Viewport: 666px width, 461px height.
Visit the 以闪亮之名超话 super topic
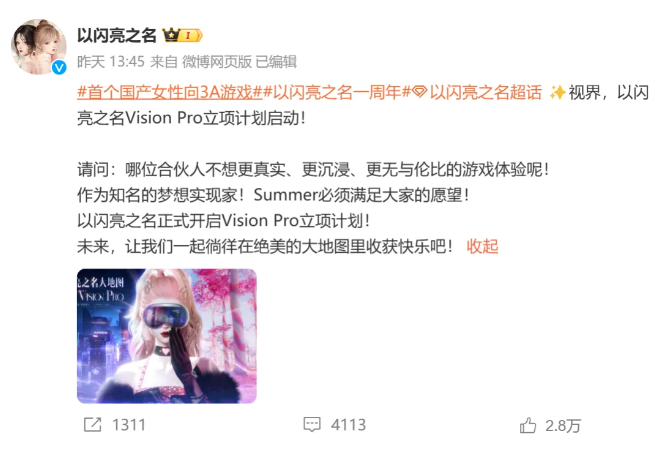486,93
